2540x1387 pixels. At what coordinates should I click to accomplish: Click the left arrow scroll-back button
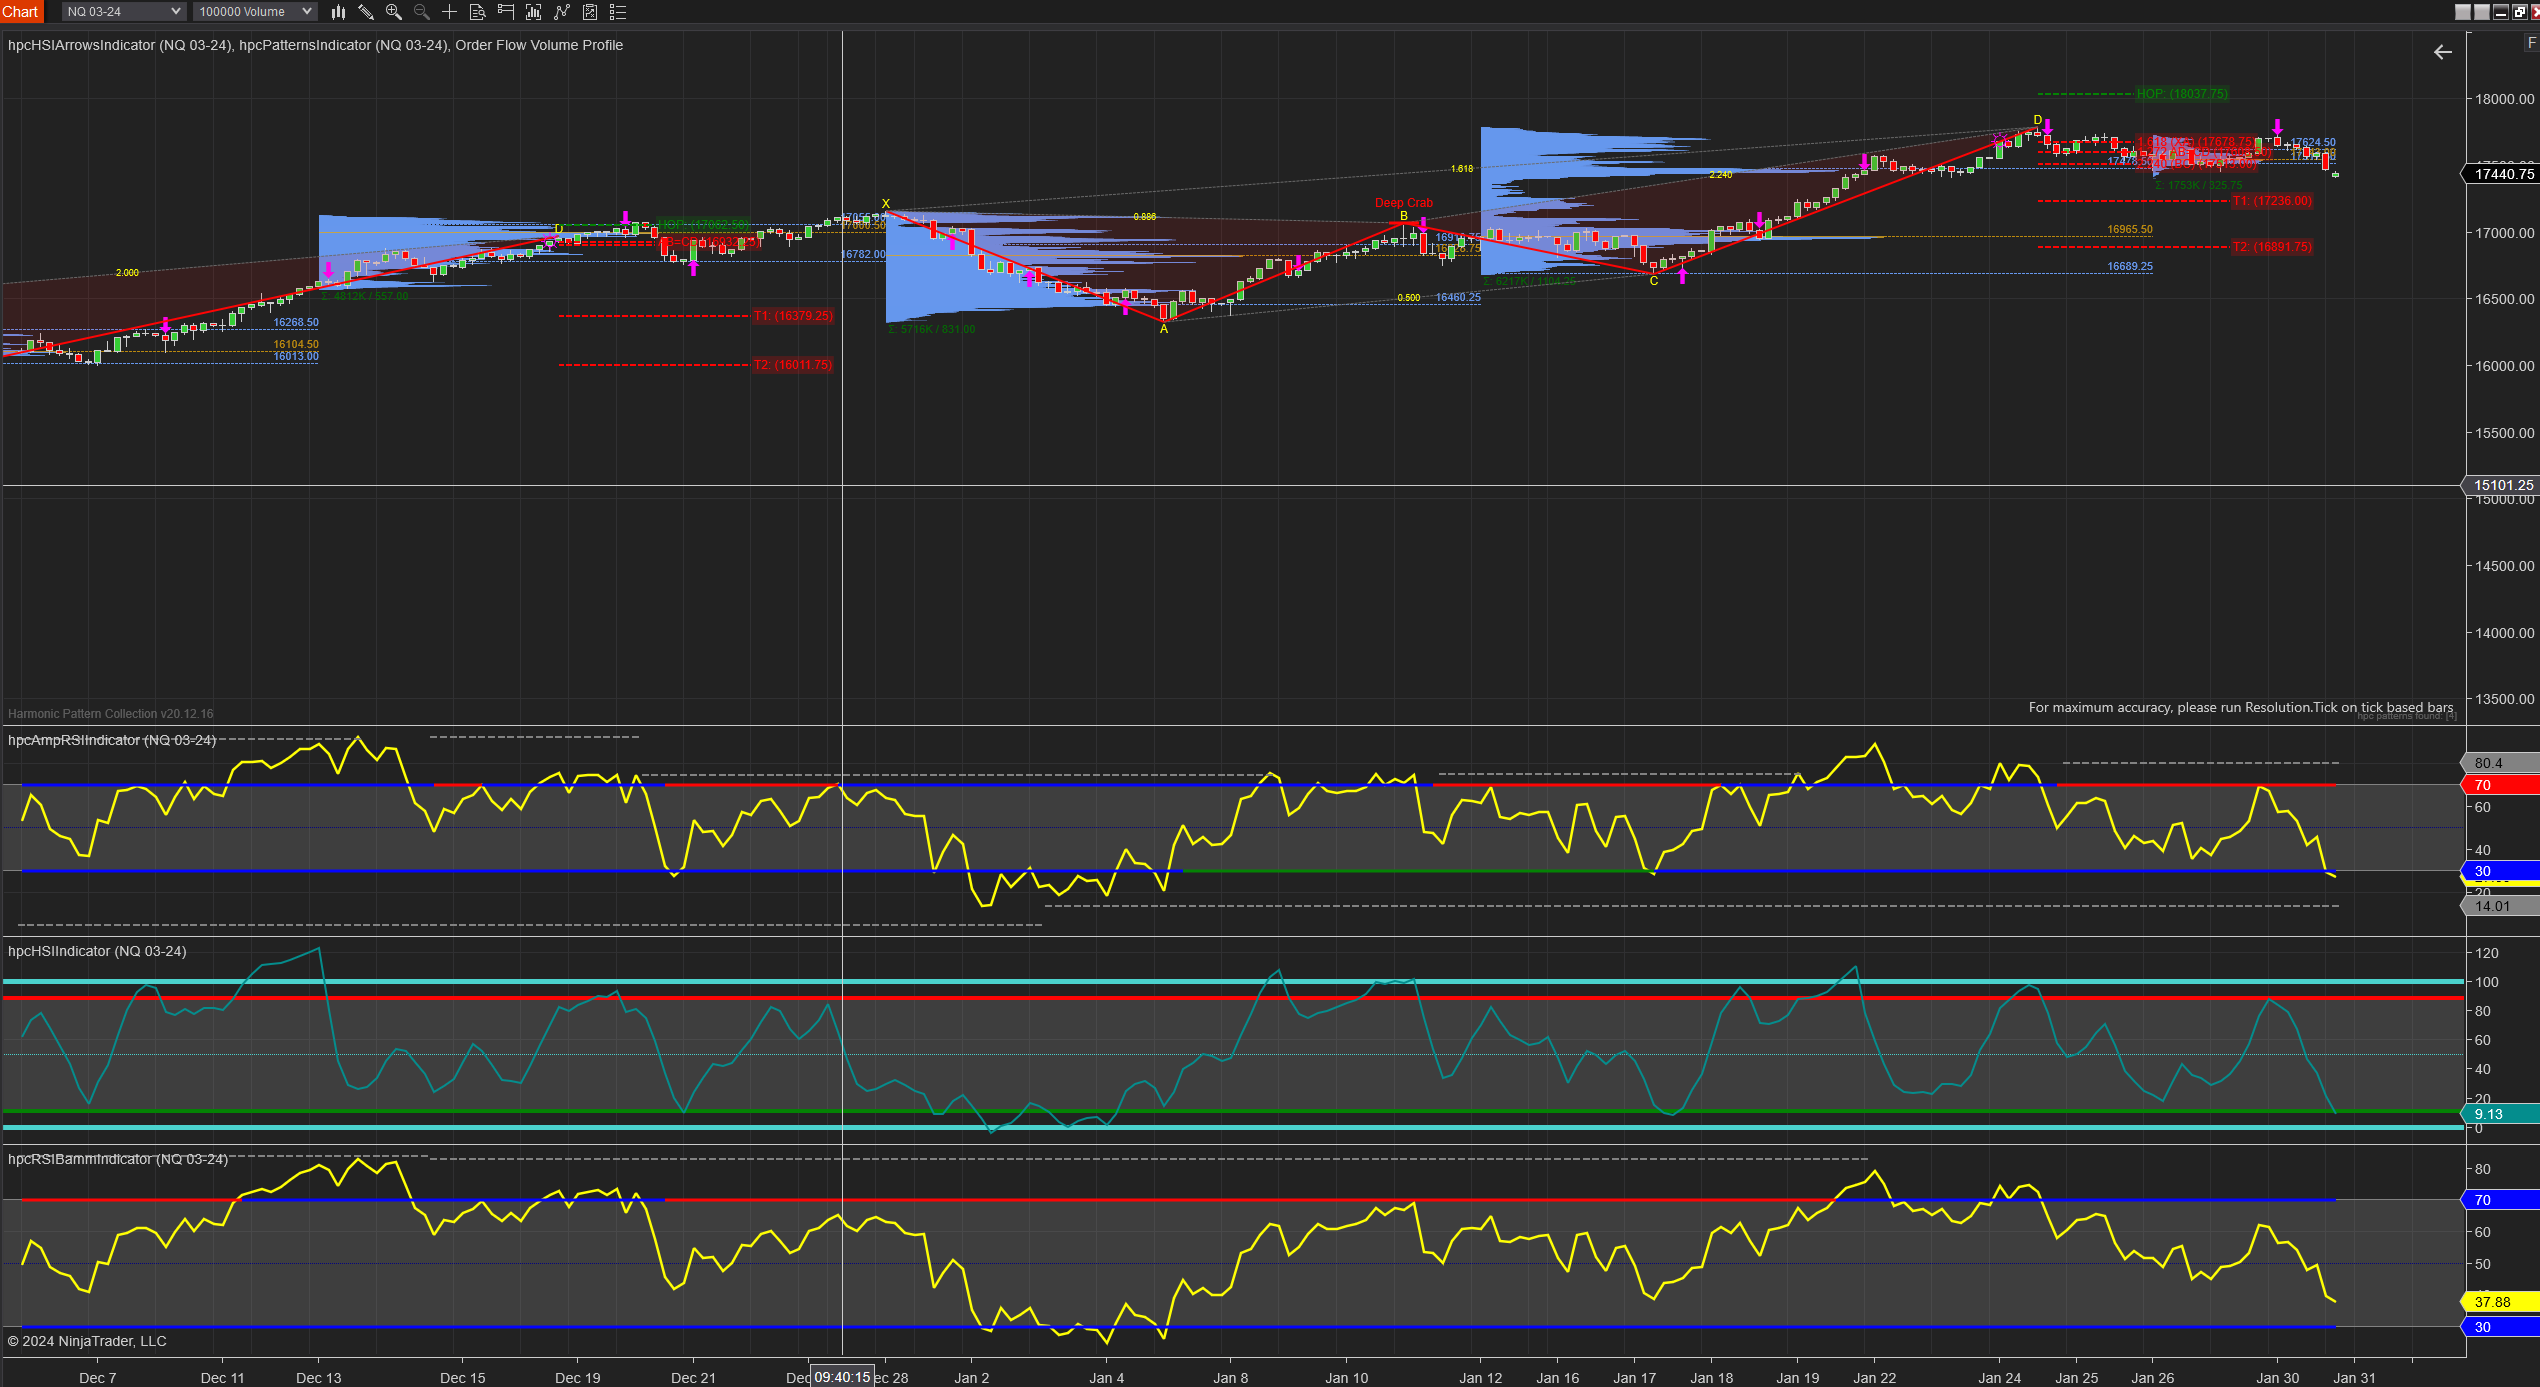point(2442,52)
